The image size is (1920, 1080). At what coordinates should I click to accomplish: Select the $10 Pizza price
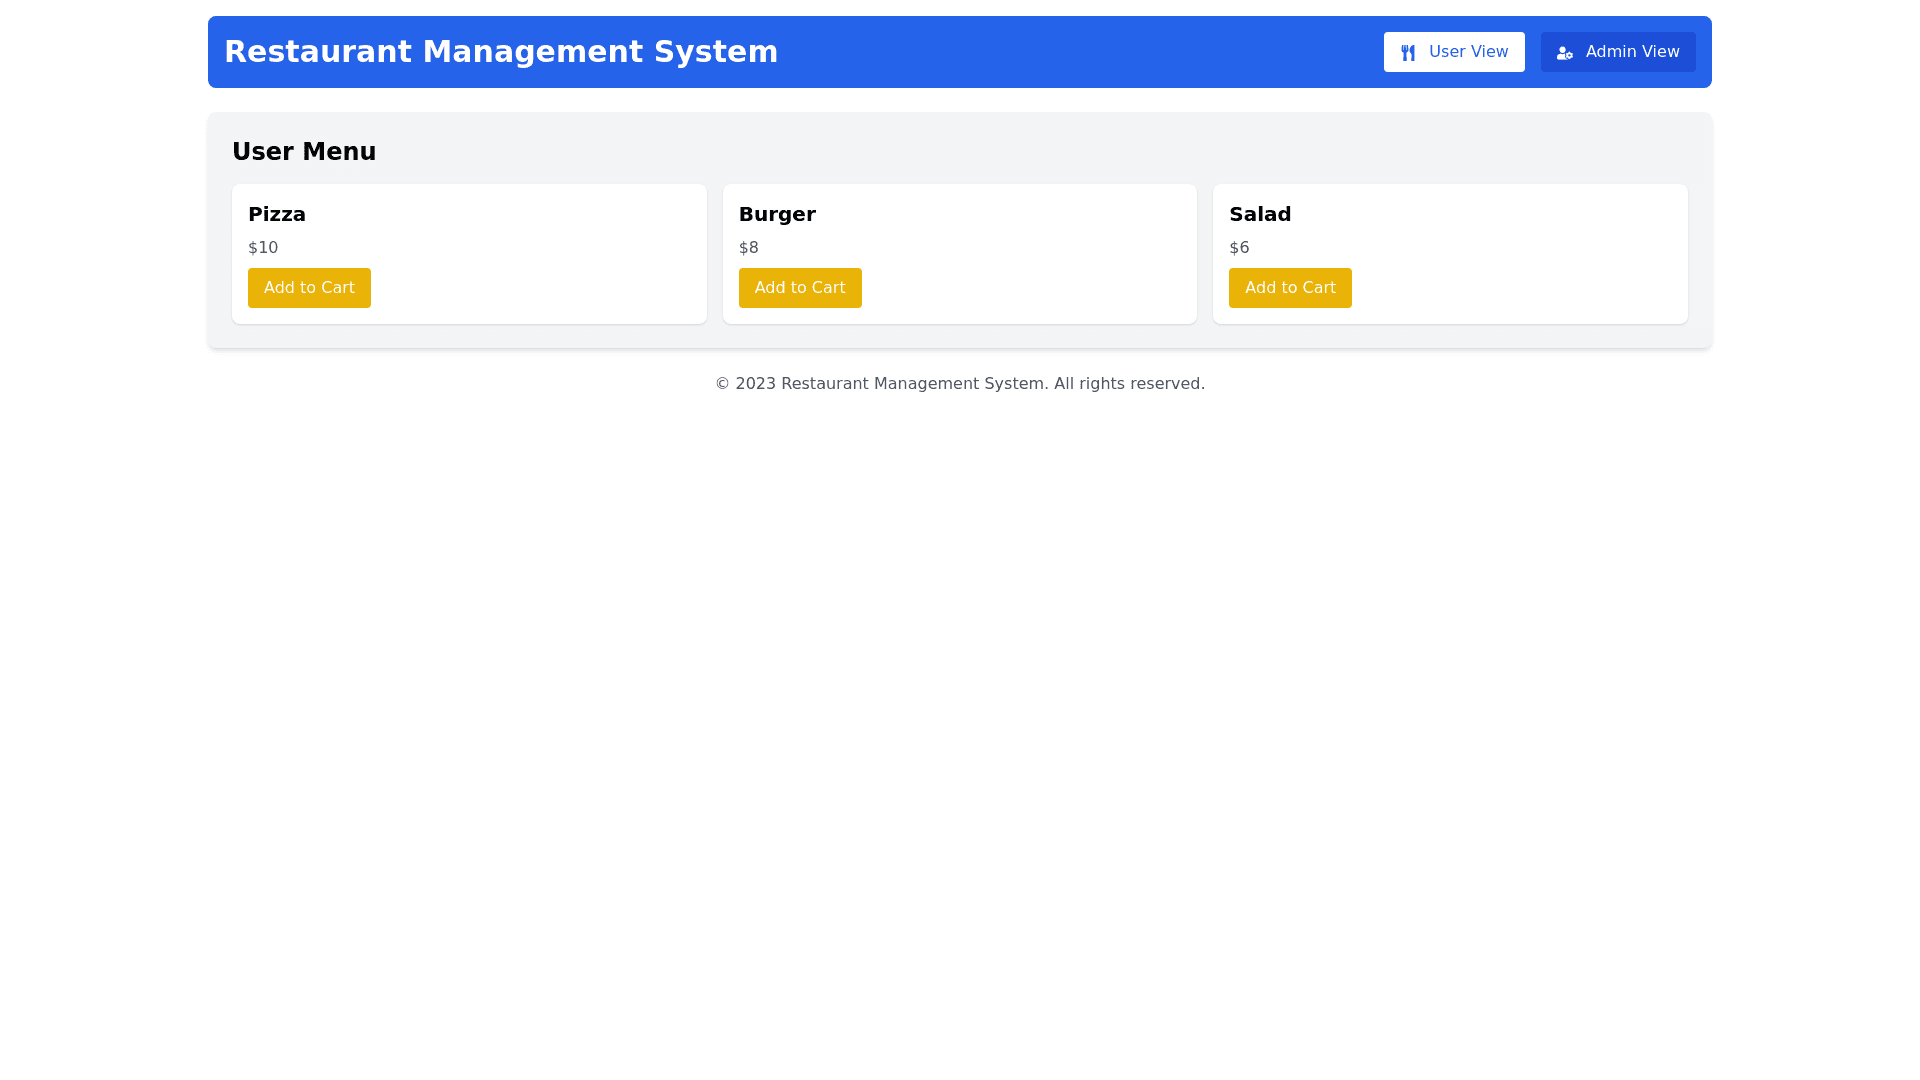pyautogui.click(x=263, y=247)
